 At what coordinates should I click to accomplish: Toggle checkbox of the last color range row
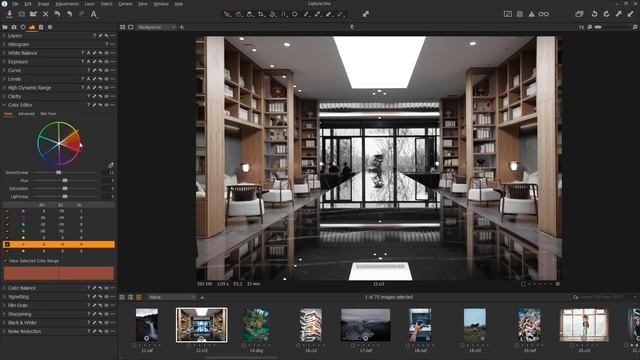coord(7,251)
